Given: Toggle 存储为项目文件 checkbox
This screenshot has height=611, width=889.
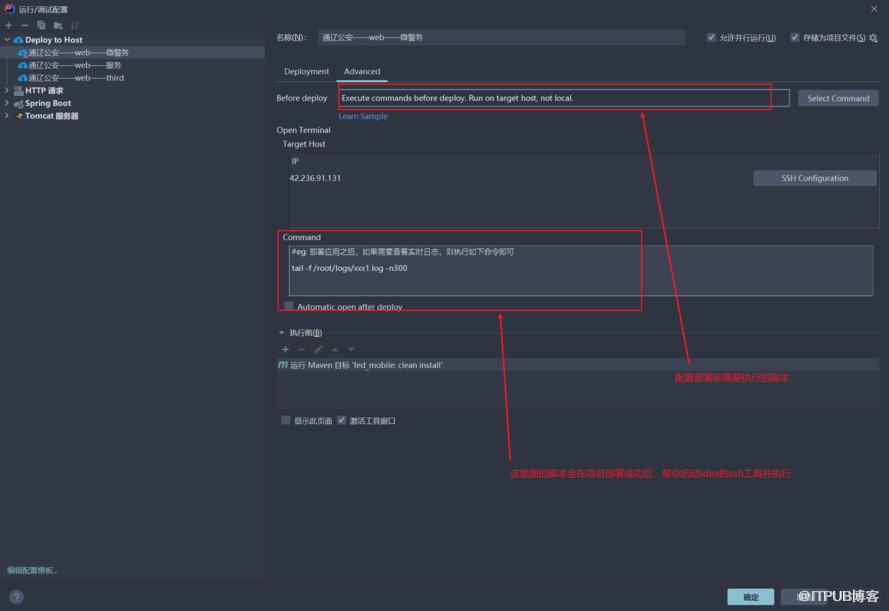Looking at the screenshot, I should click(794, 37).
